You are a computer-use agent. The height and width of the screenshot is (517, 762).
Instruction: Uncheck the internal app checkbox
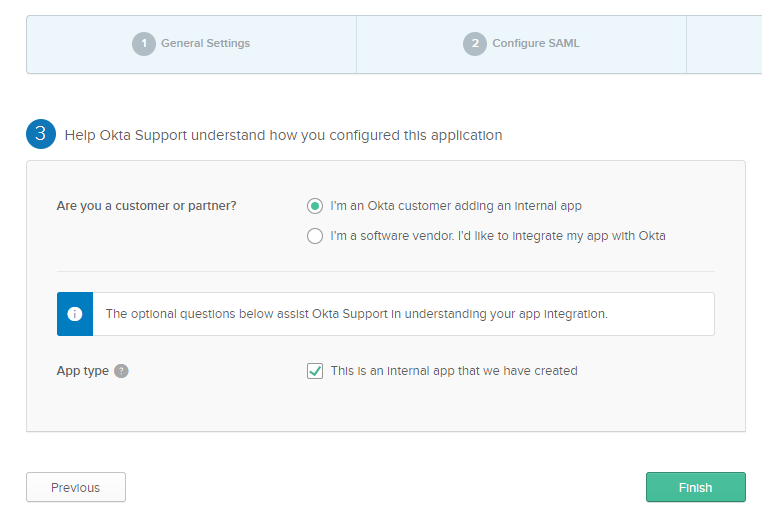point(315,371)
